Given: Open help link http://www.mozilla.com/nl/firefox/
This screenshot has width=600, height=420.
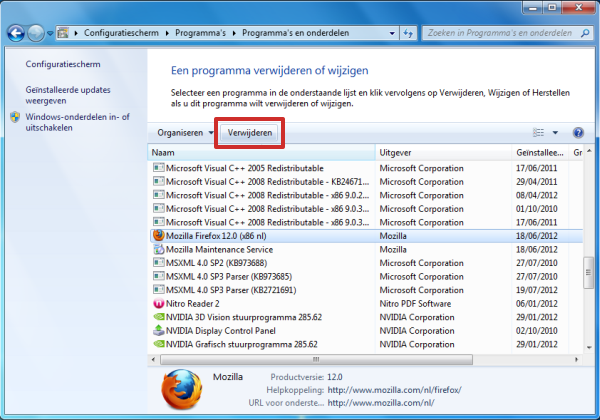Looking at the screenshot, I should pos(394,390).
